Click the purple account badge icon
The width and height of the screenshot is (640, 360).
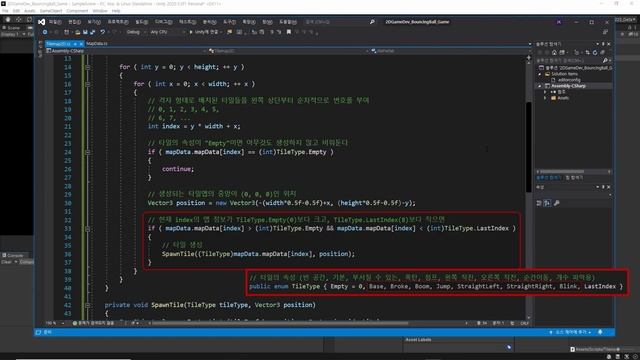(x=559, y=22)
